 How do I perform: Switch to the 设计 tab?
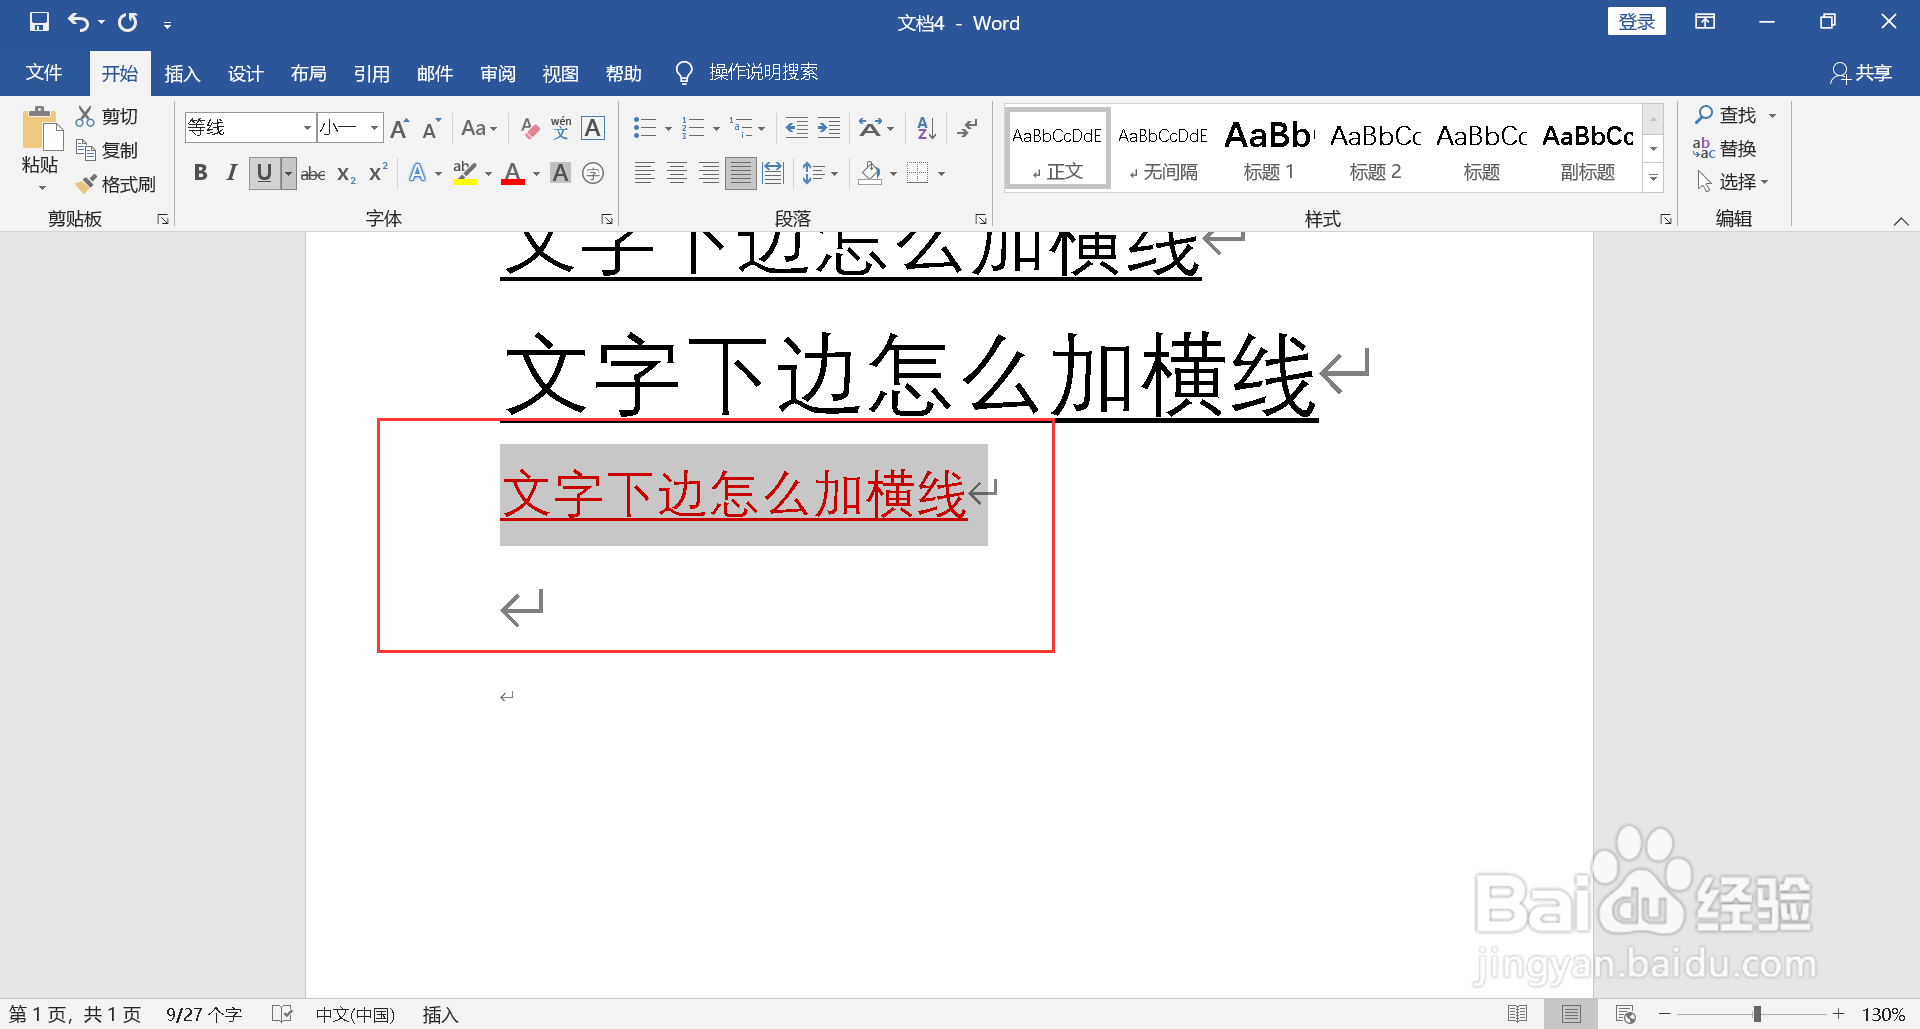(245, 74)
